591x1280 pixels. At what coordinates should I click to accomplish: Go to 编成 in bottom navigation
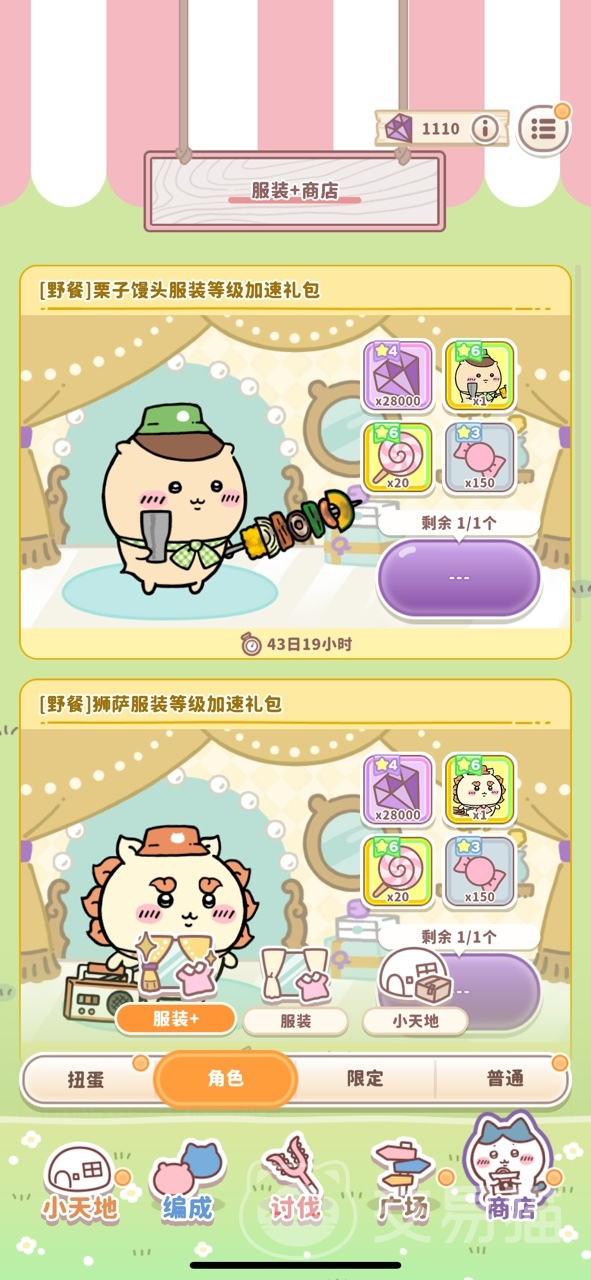188,1185
